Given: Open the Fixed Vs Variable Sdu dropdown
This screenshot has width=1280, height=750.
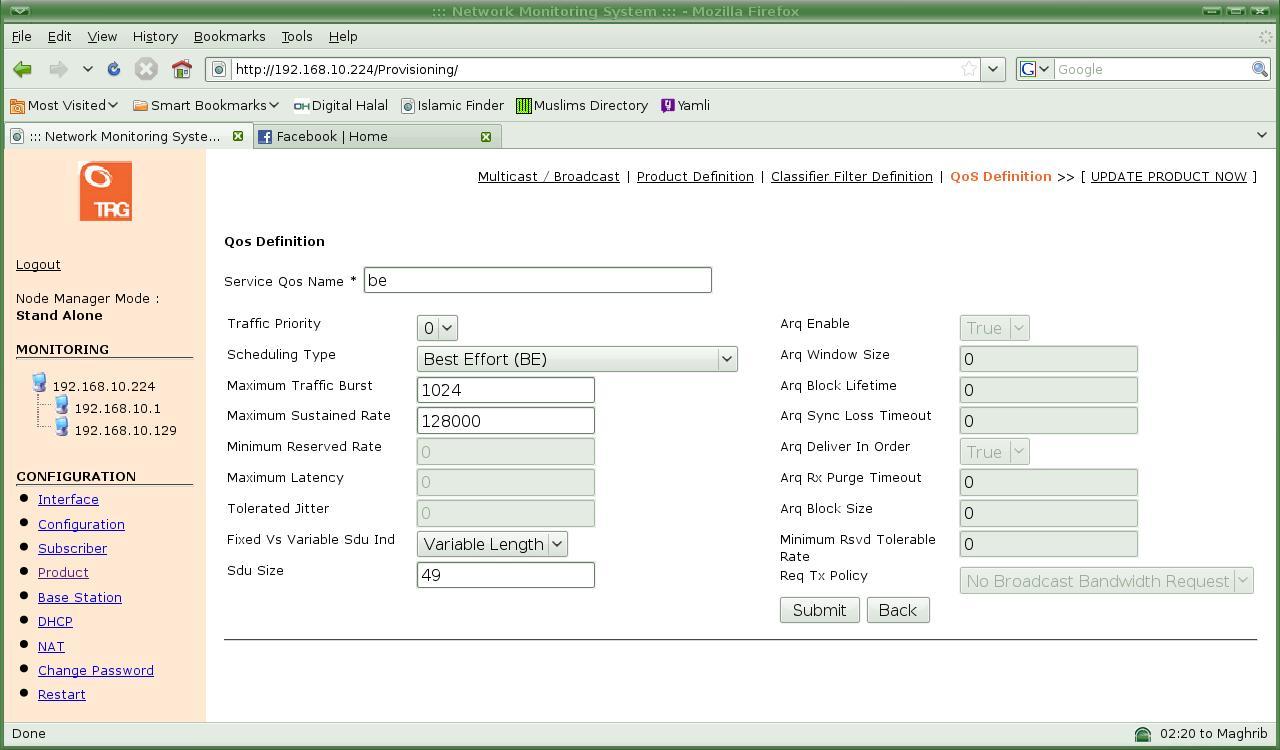Looking at the screenshot, I should [x=492, y=544].
